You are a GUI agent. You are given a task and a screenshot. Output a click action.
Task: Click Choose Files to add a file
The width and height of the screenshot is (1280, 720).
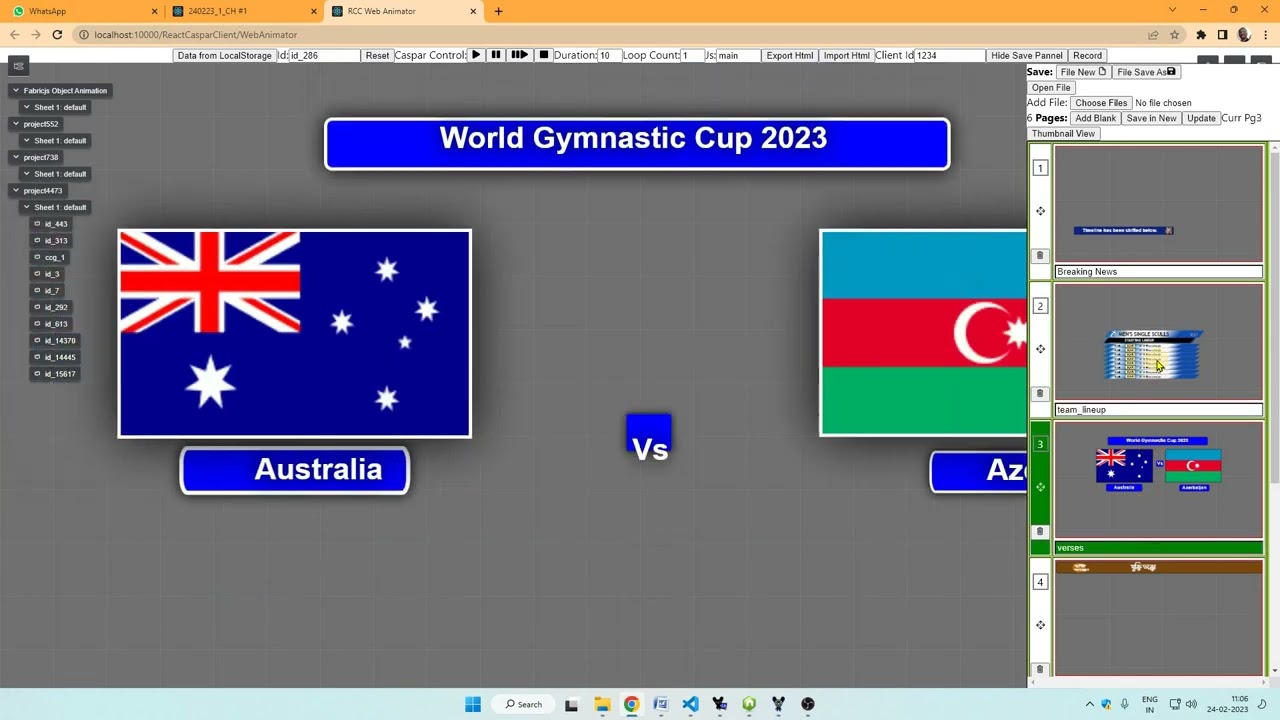tap(1101, 103)
